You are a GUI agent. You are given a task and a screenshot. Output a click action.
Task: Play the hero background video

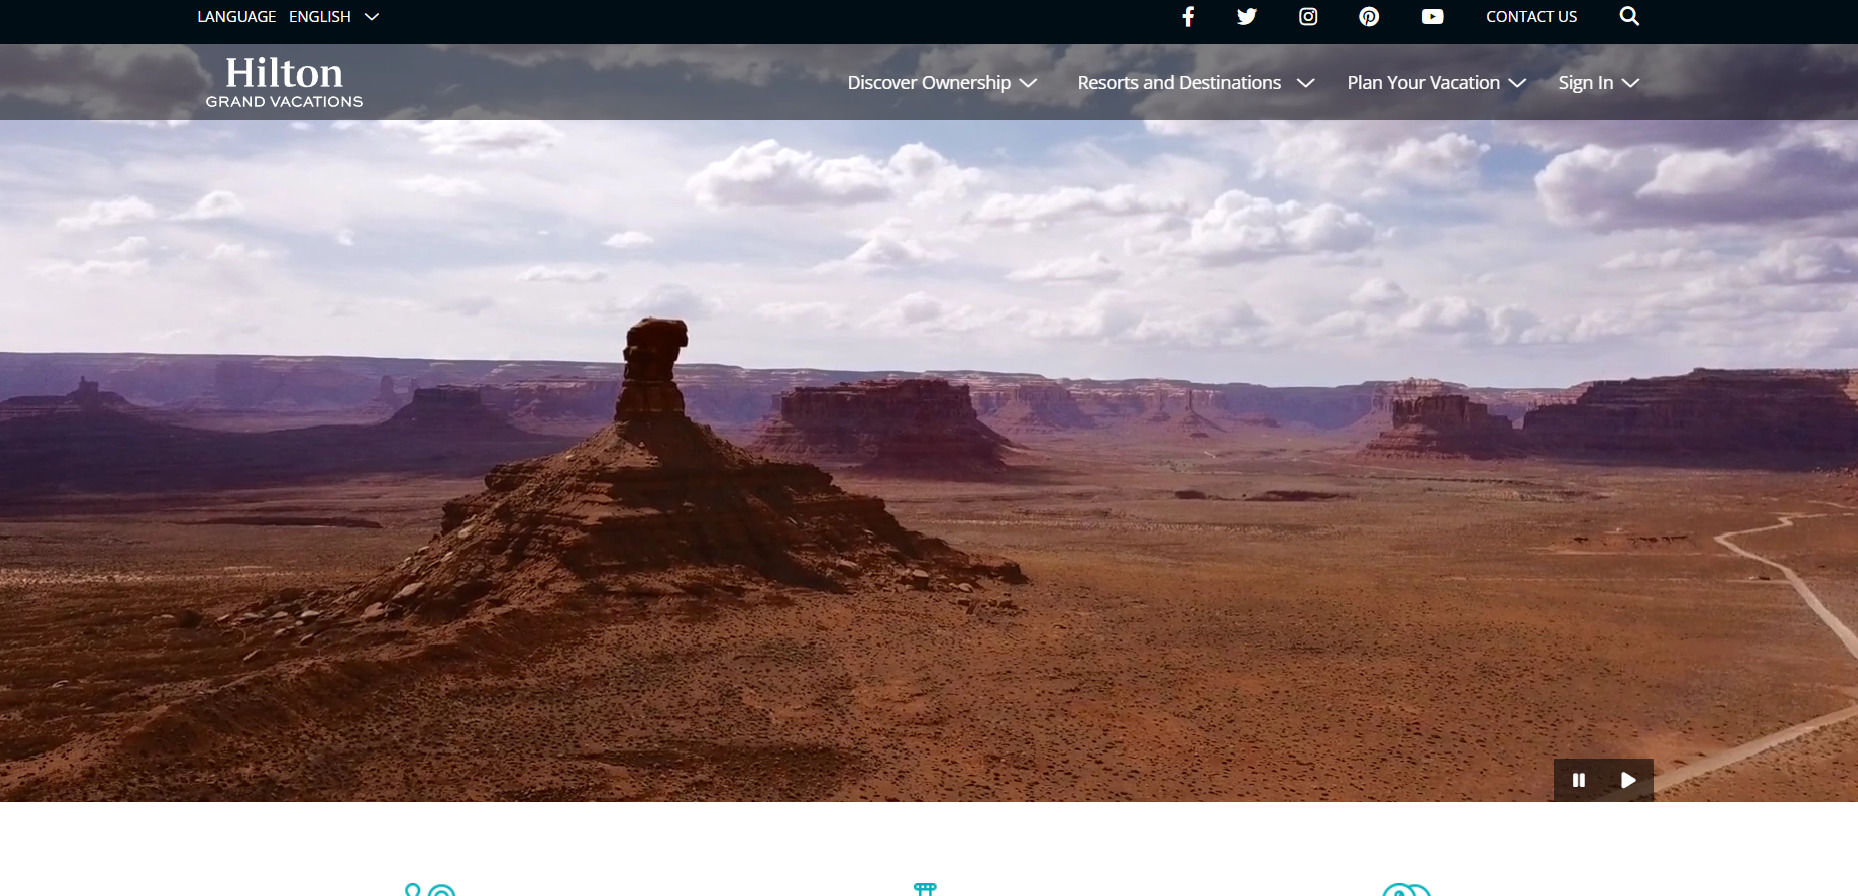click(x=1628, y=780)
